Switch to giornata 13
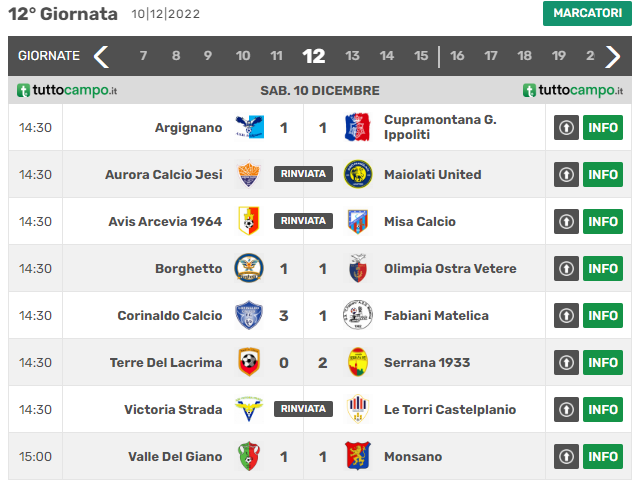Screen dimensions: 635x482 coord(352,55)
